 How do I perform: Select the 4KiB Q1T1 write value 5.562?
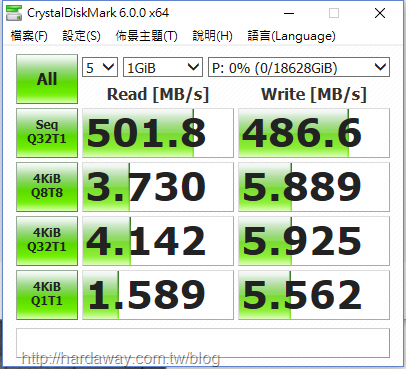[x=314, y=295]
